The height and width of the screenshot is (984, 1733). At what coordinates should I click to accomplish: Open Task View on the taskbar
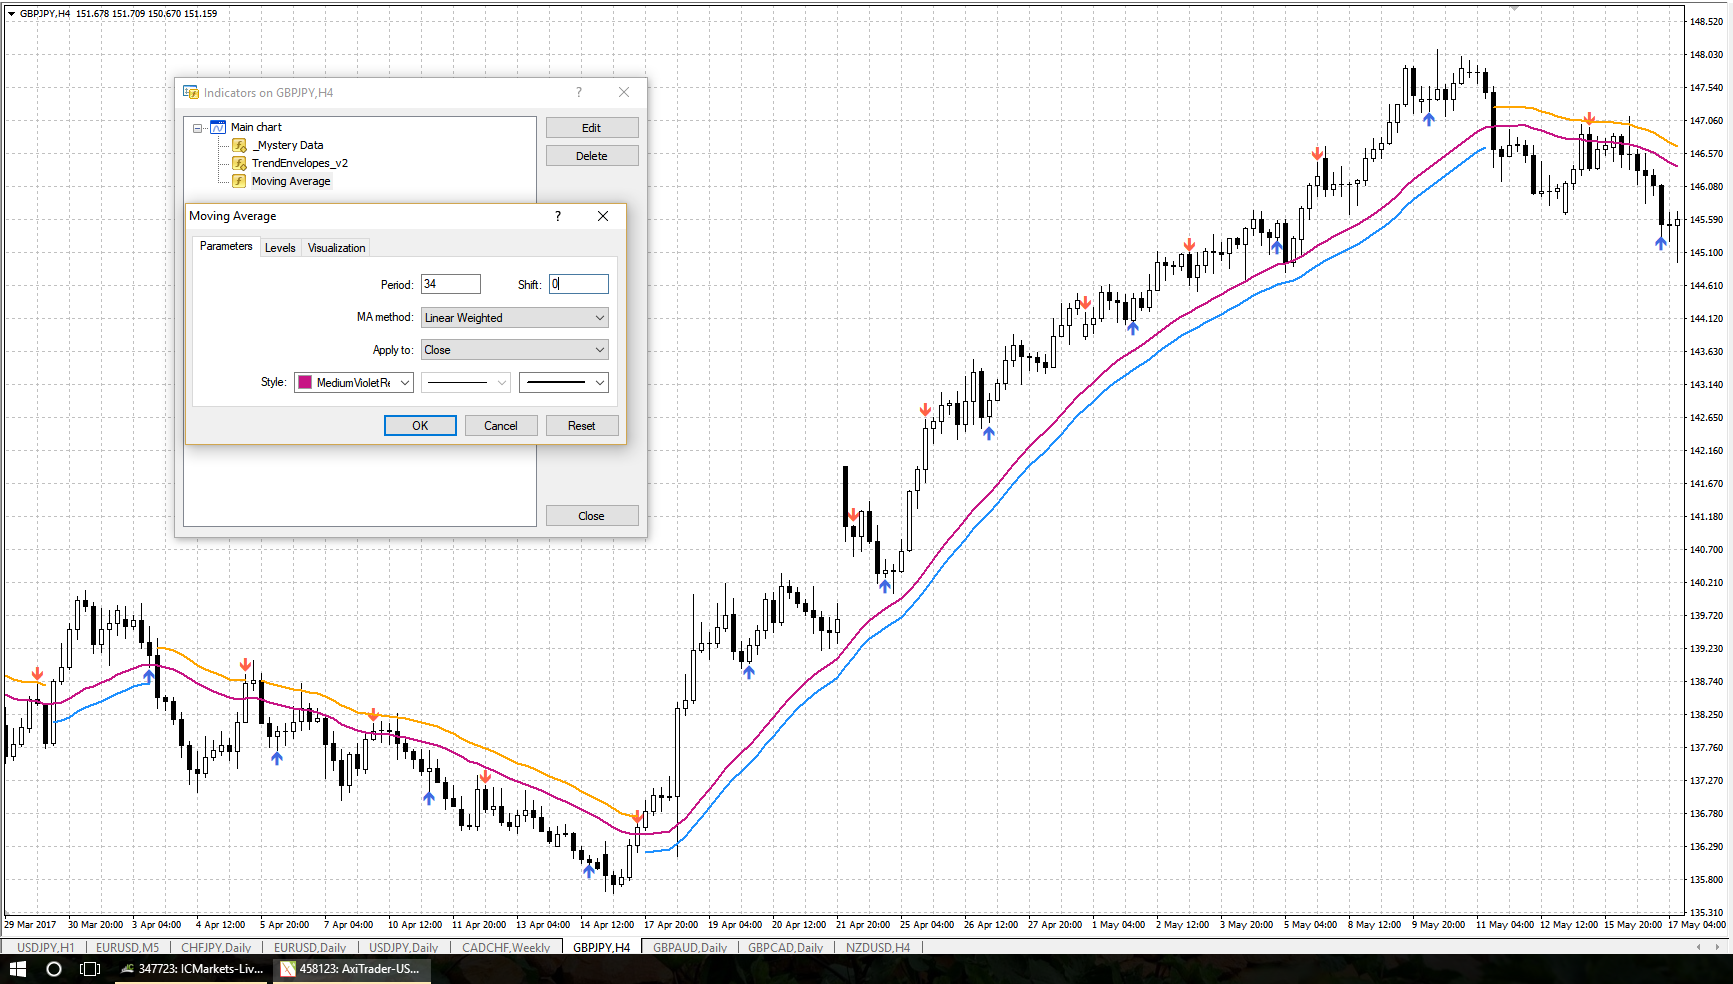click(90, 969)
